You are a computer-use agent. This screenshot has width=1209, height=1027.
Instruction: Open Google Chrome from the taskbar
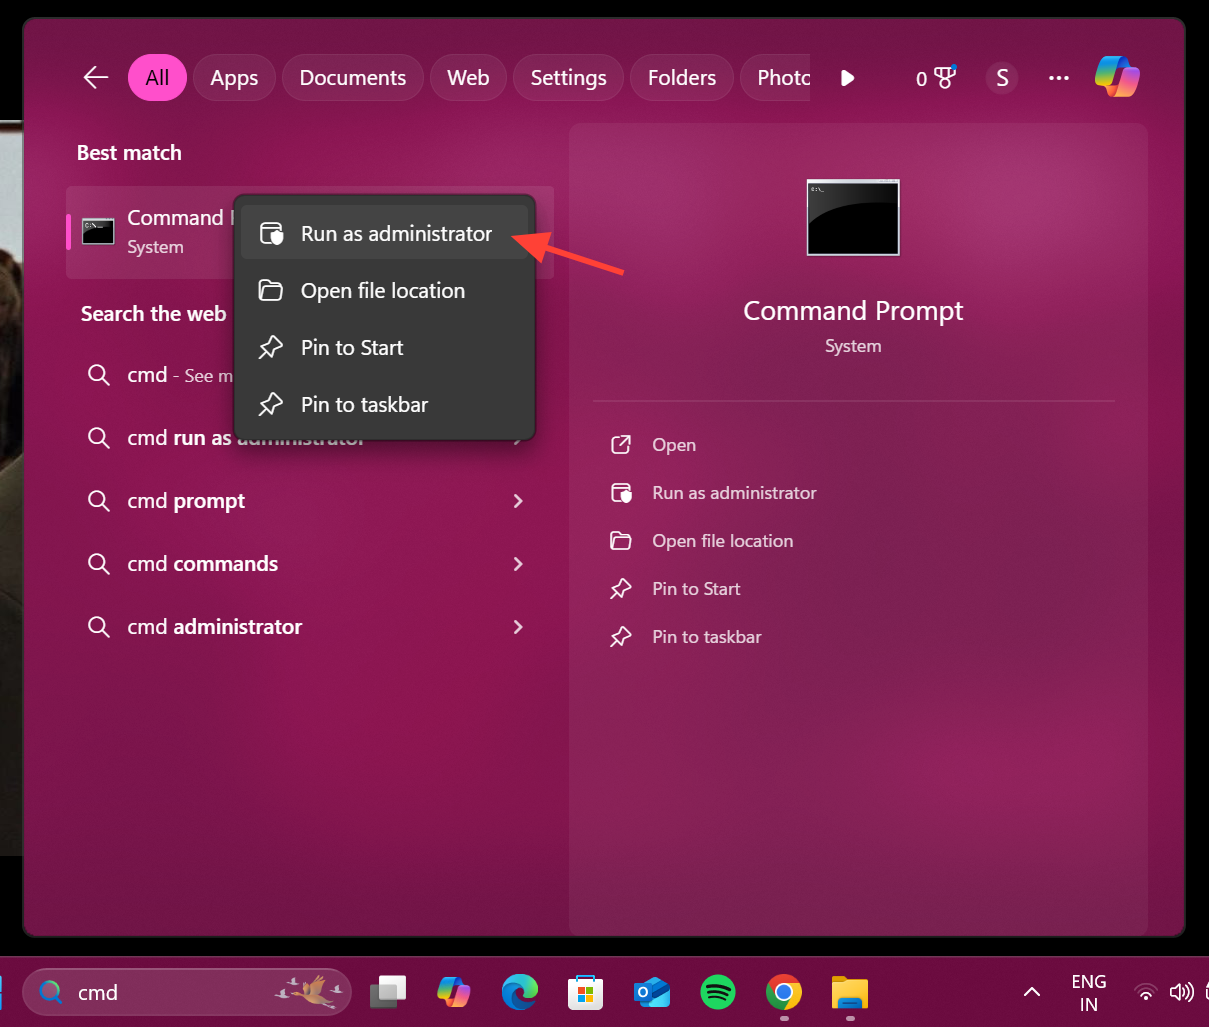[784, 992]
